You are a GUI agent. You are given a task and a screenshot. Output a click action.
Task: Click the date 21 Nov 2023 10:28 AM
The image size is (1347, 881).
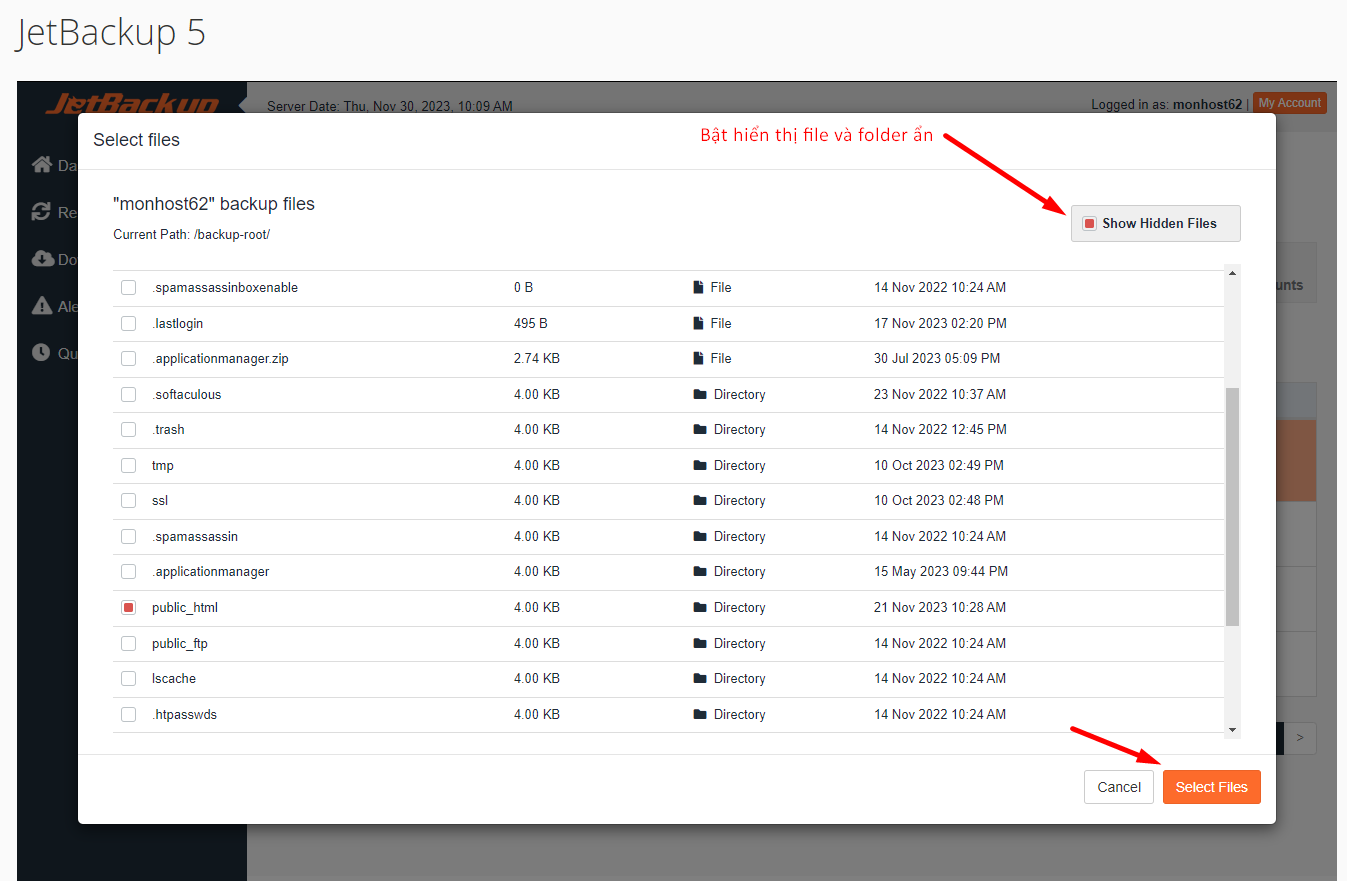pyautogui.click(x=940, y=607)
